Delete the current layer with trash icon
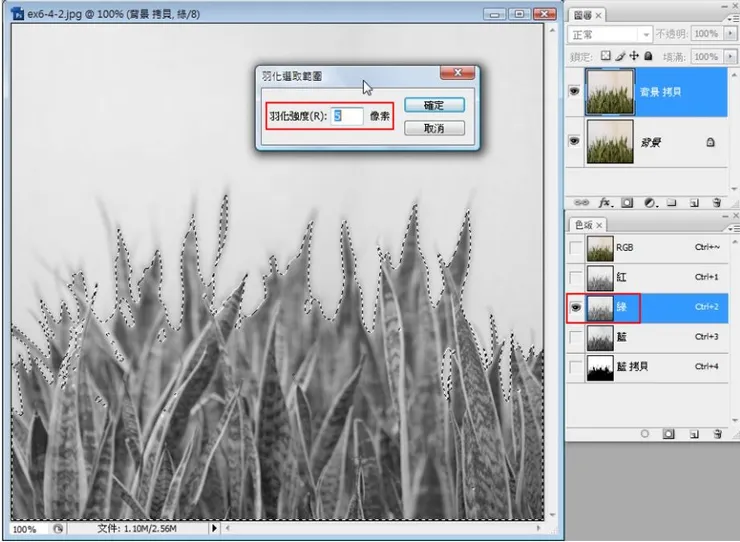The image size is (740, 542). click(x=718, y=201)
